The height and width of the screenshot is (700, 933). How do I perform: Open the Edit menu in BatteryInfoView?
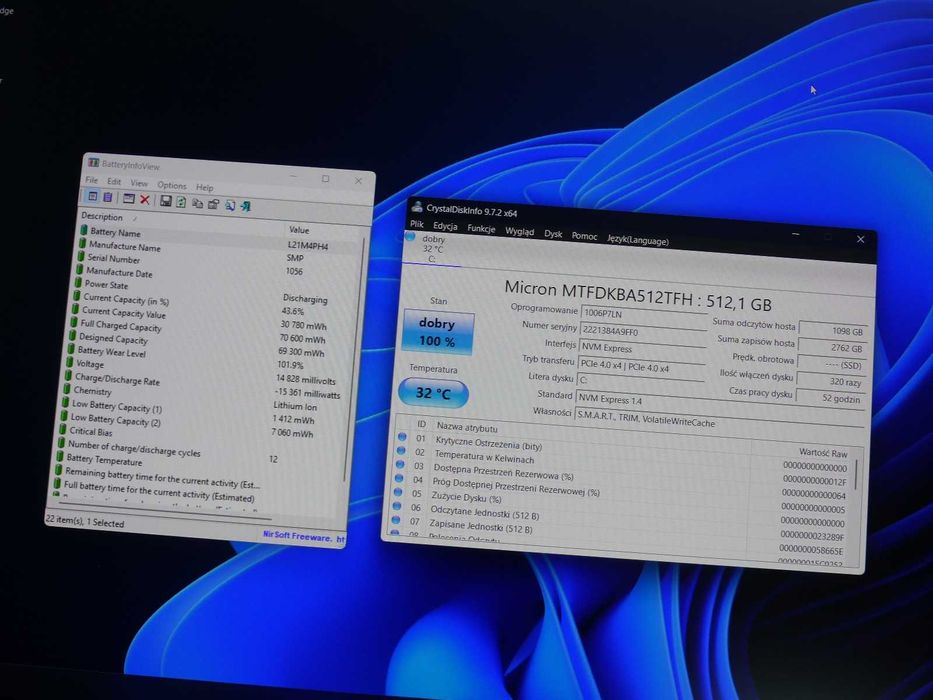tap(114, 182)
